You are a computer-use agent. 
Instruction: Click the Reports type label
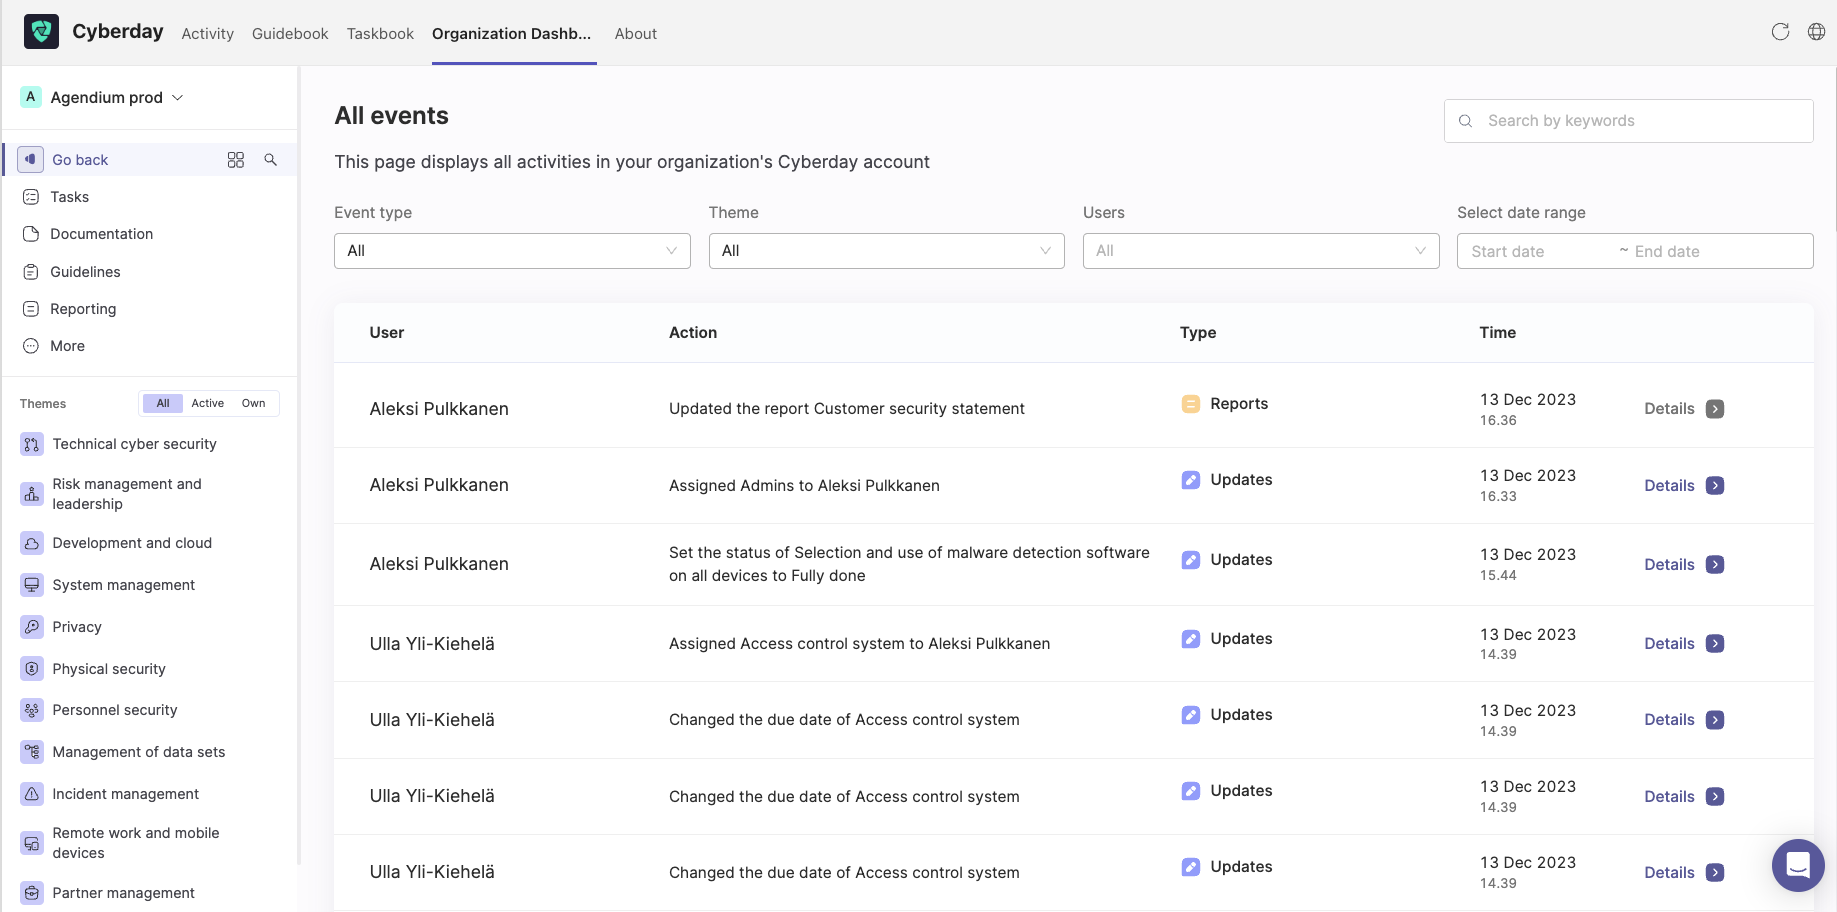1239,404
